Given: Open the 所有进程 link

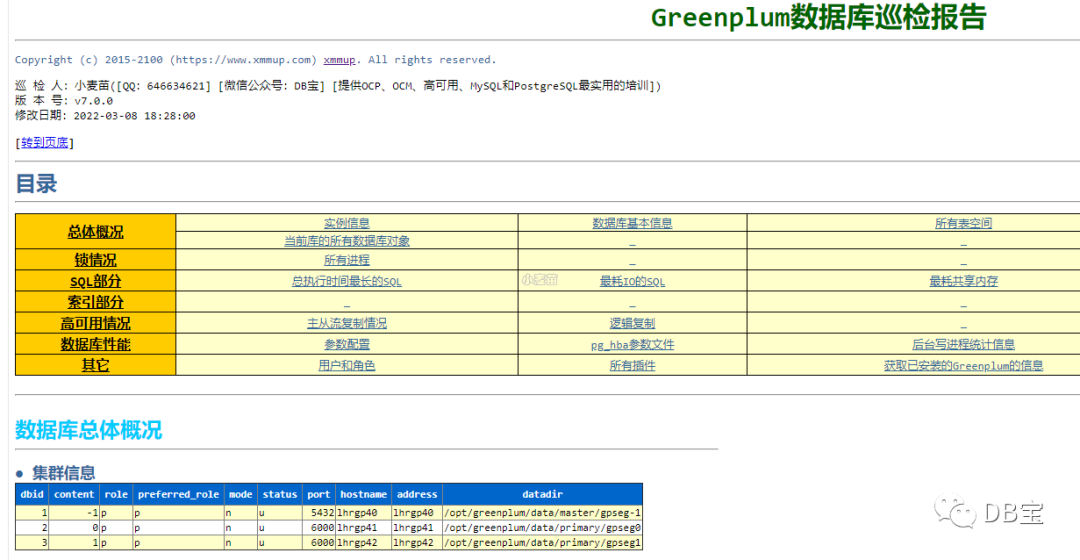Looking at the screenshot, I should (346, 260).
